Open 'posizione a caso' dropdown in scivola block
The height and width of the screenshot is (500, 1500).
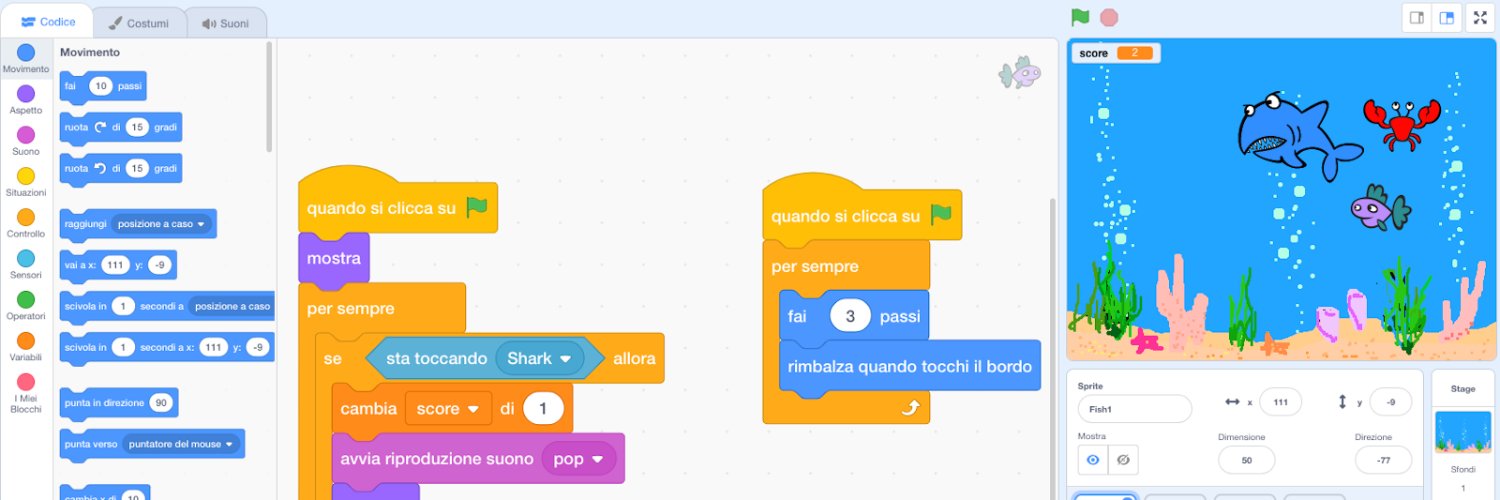pyautogui.click(x=232, y=306)
